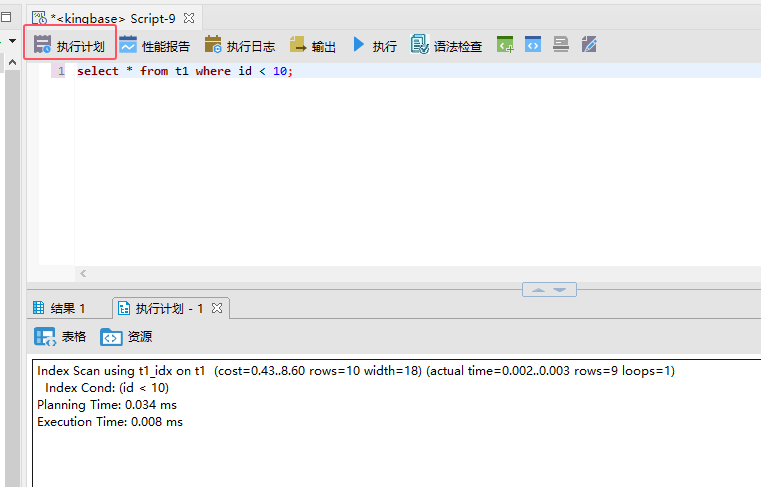This screenshot has height=487, width=761.
Task: Open the 执行日志 execution log
Action: pos(240,46)
